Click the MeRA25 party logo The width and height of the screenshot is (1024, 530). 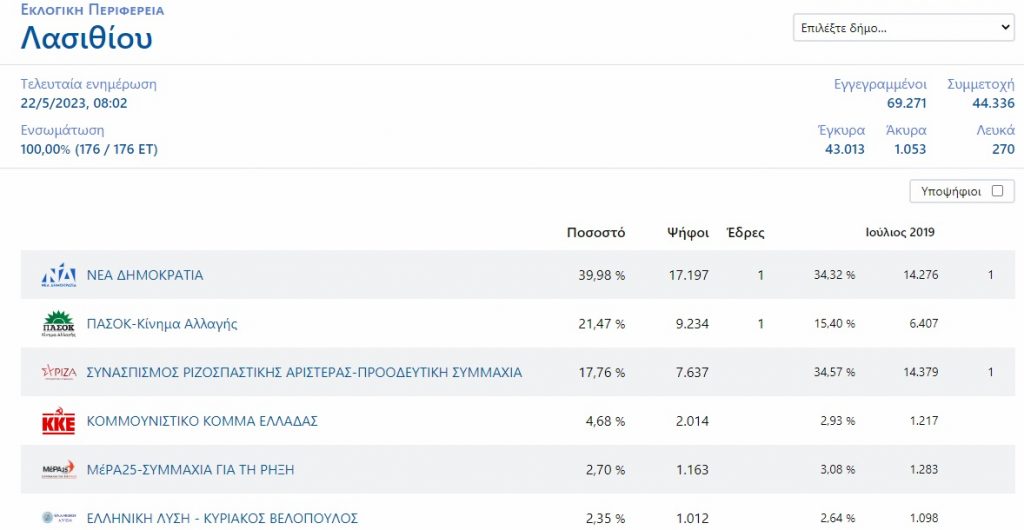point(58,470)
